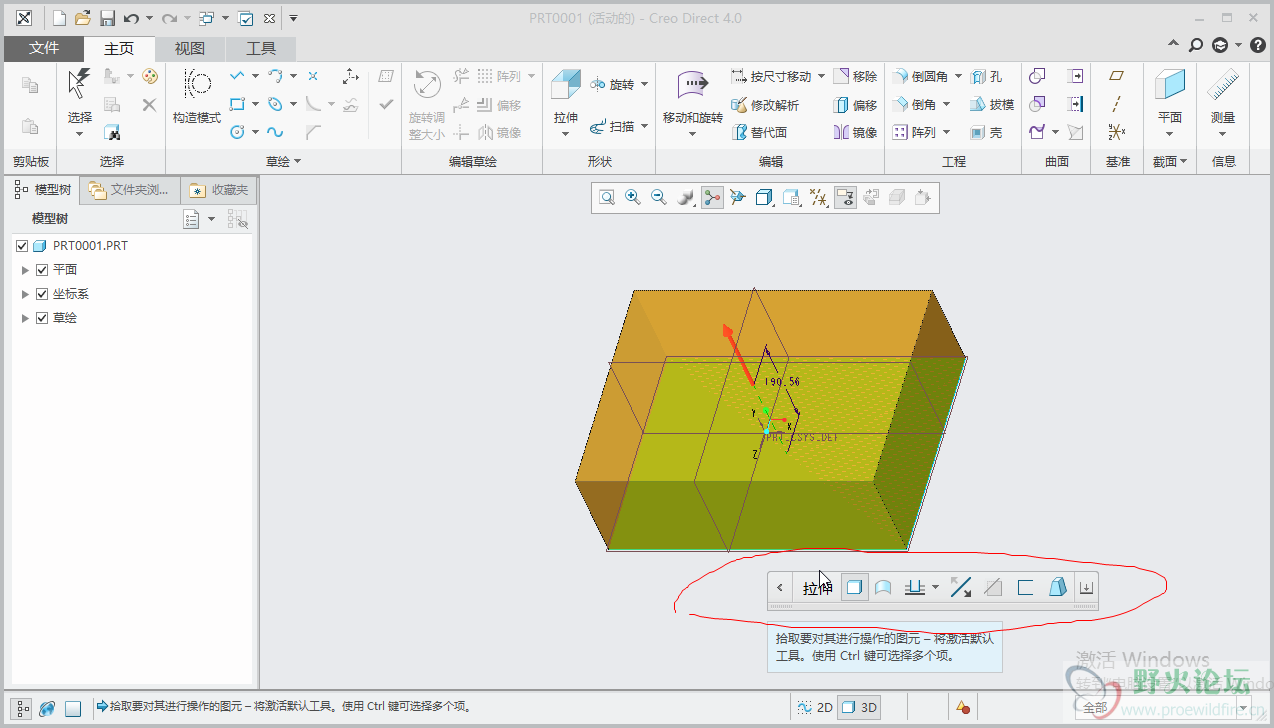
Task: Open the 按尺寸移动 dropdown arrow
Action: click(822, 77)
